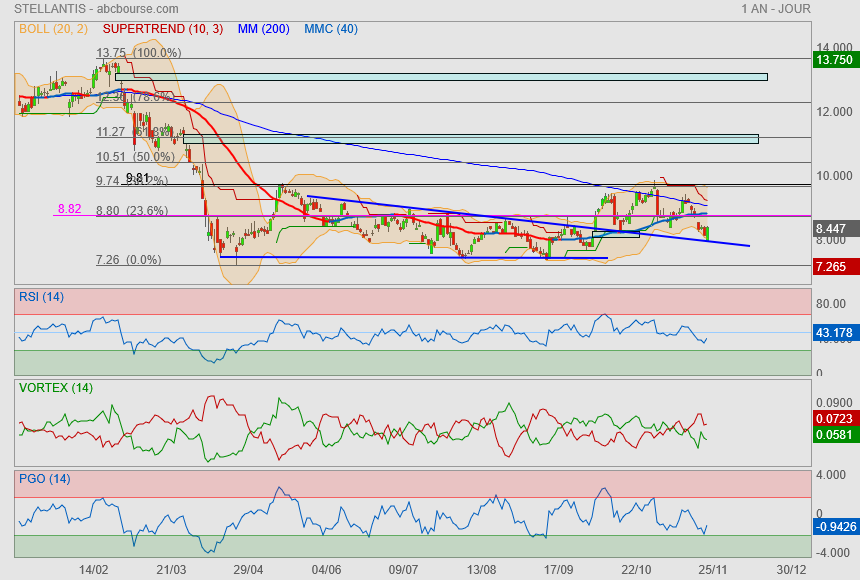The image size is (860, 580).
Task: Click the MM (200) moving average label
Action: tap(263, 29)
